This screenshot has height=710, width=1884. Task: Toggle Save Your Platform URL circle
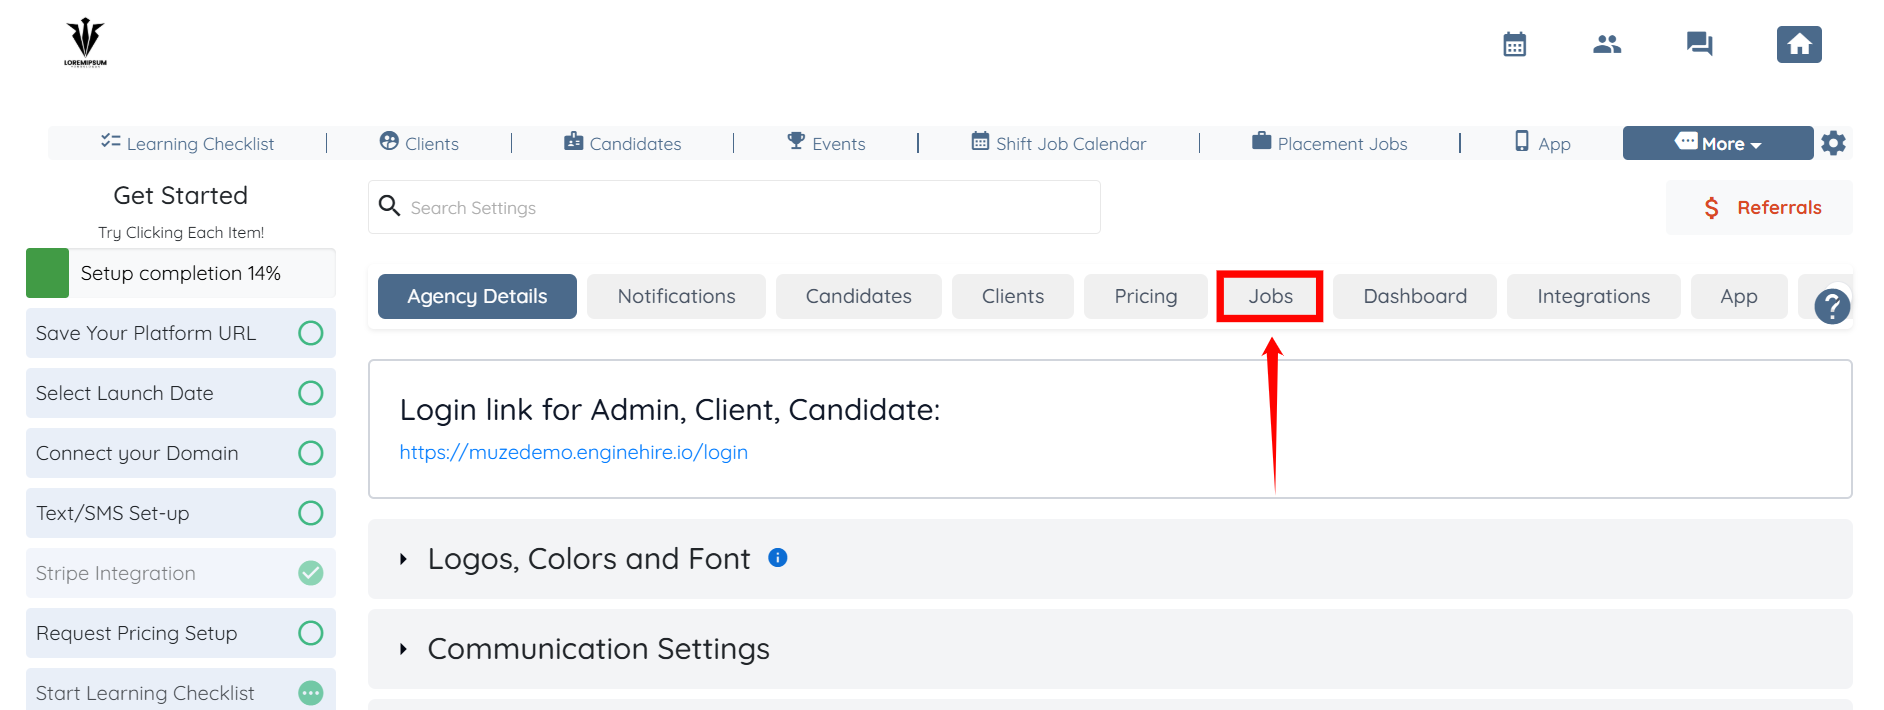pyautogui.click(x=311, y=333)
